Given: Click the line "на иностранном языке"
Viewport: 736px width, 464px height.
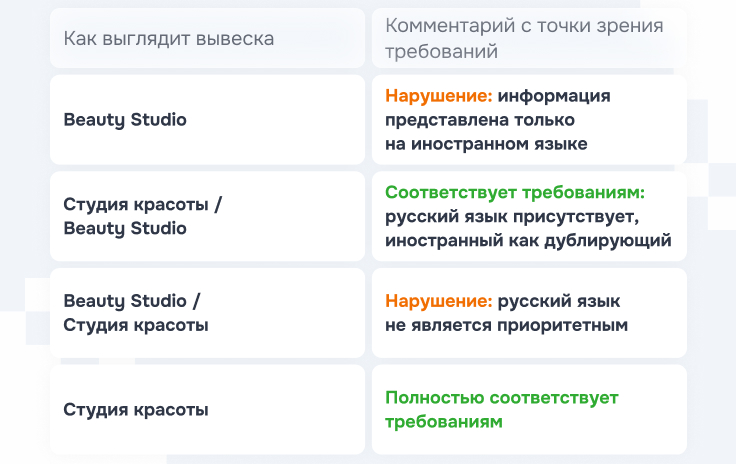Looking at the screenshot, I should pos(486,144).
